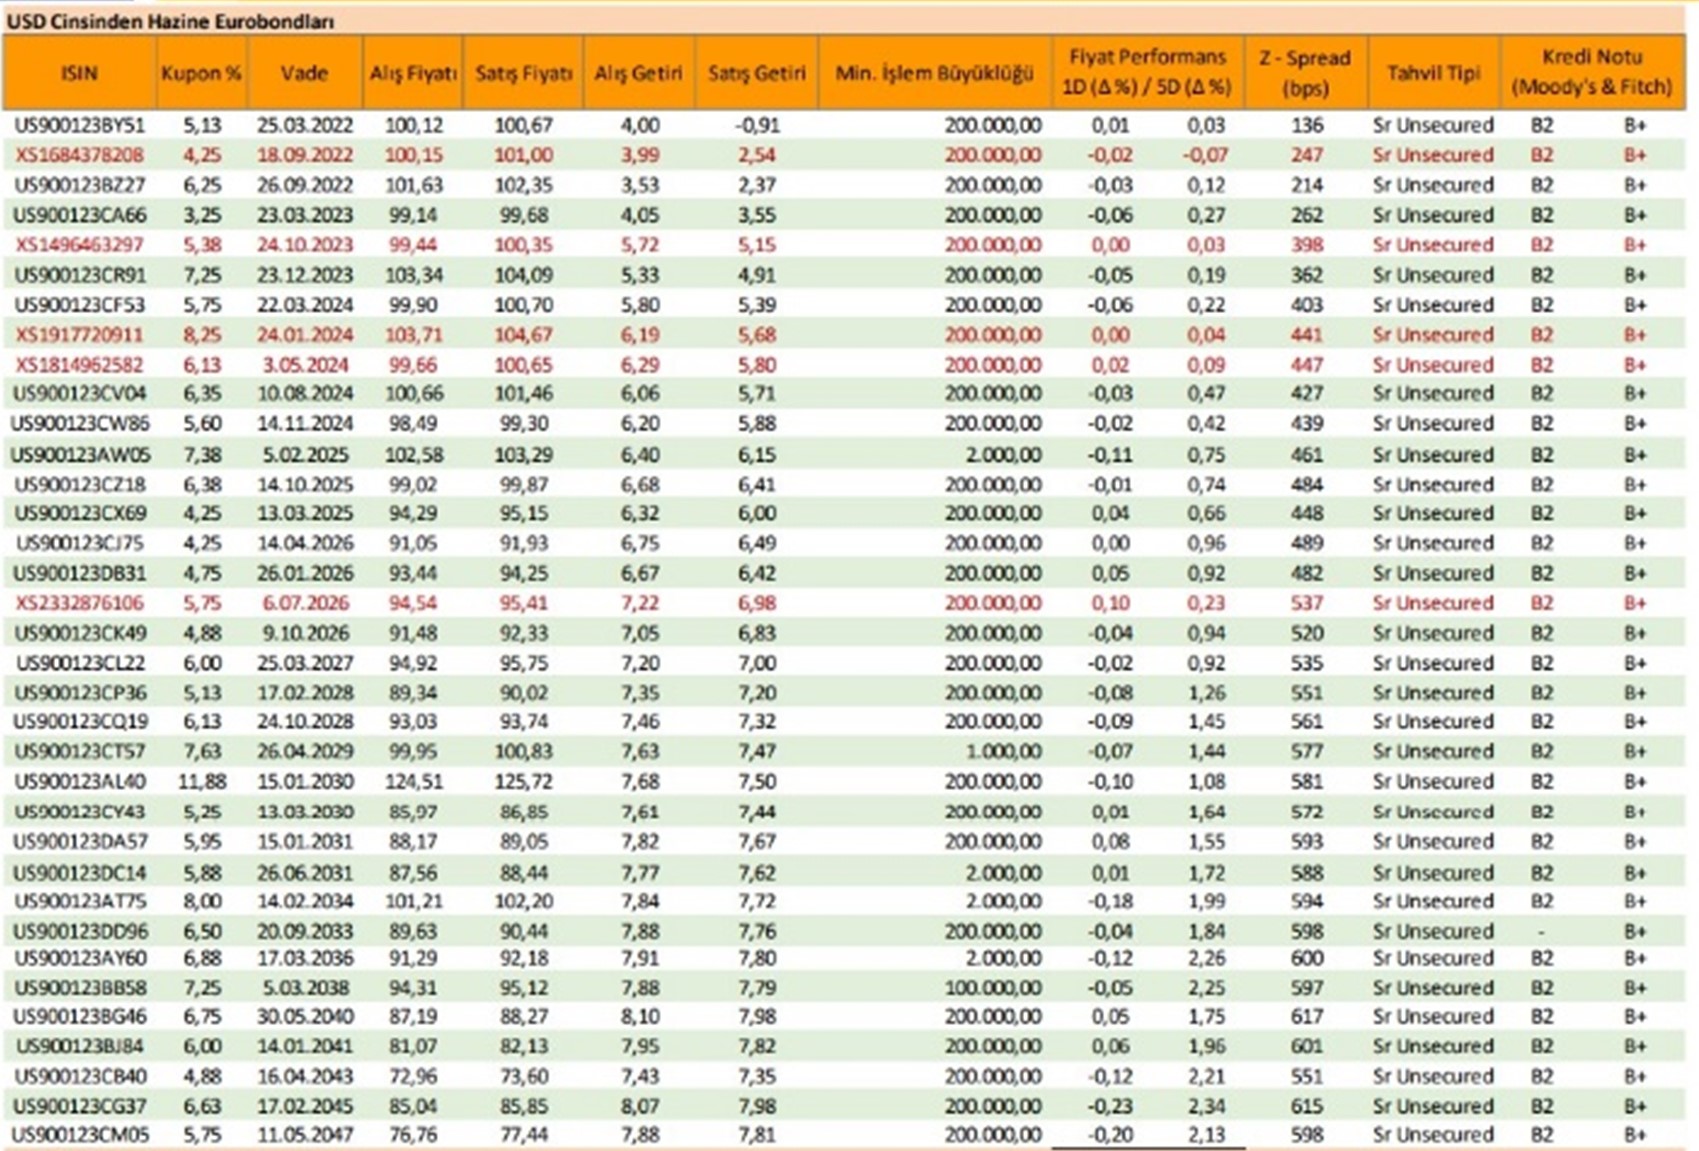The width and height of the screenshot is (1699, 1151).
Task: Select the coupon value 11,88
Action: (x=202, y=781)
